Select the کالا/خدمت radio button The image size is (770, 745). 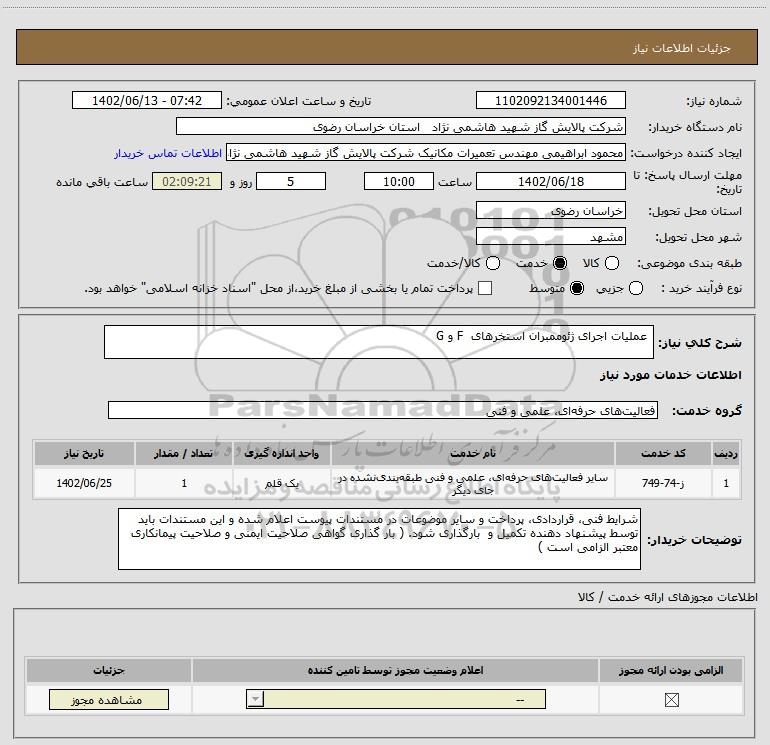point(493,263)
